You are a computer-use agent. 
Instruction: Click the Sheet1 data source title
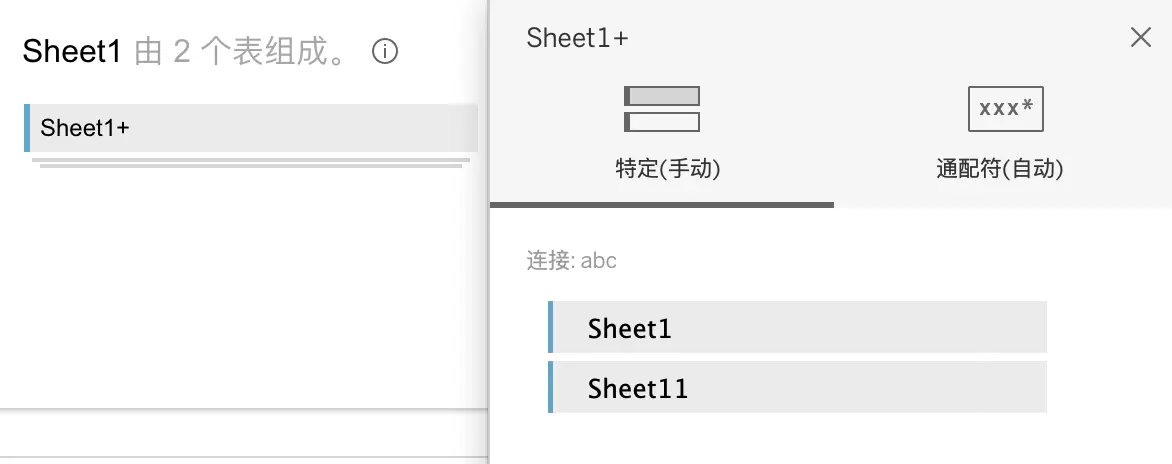point(72,52)
